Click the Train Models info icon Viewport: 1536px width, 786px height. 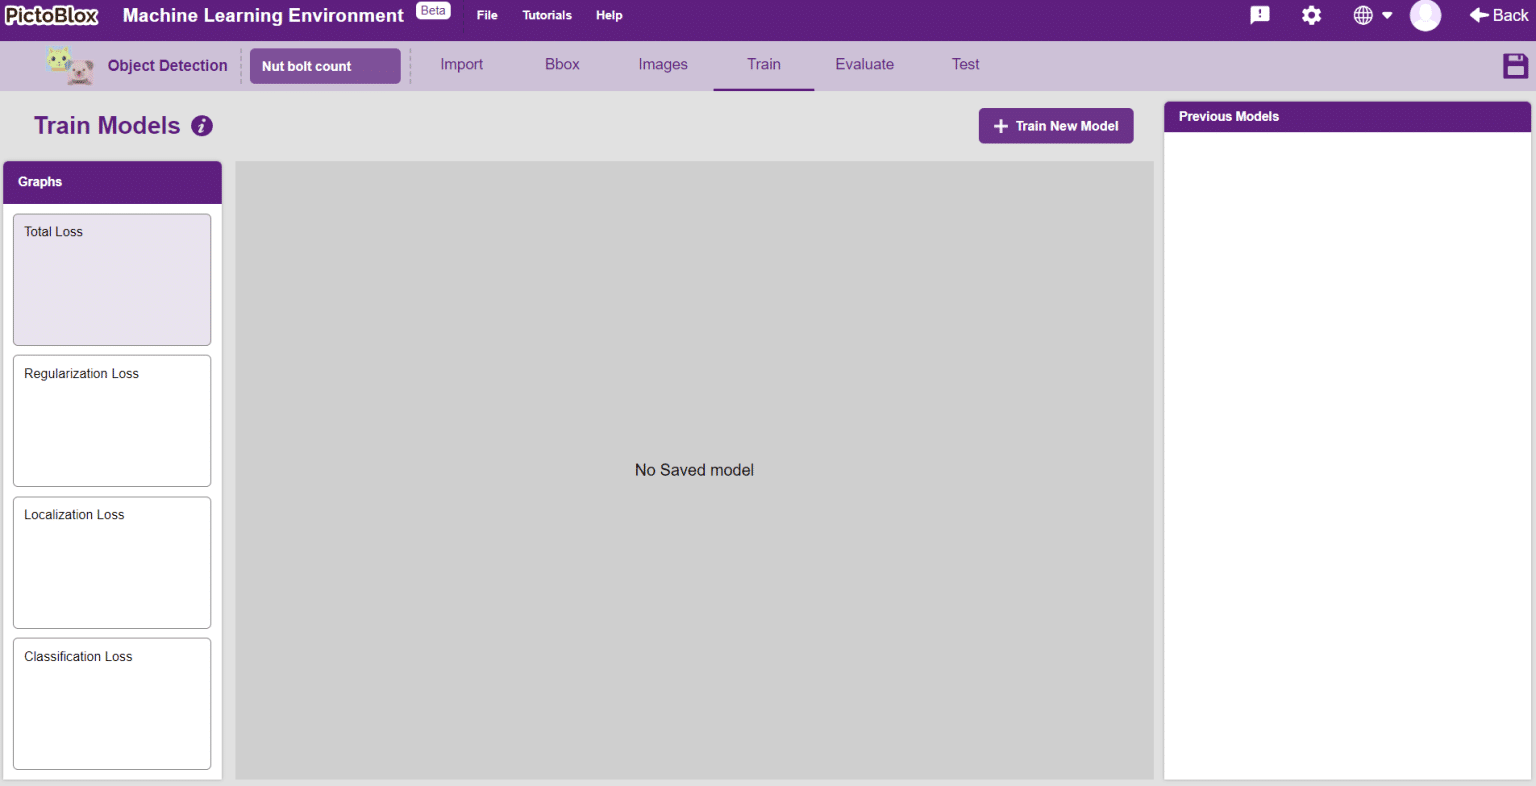202,126
